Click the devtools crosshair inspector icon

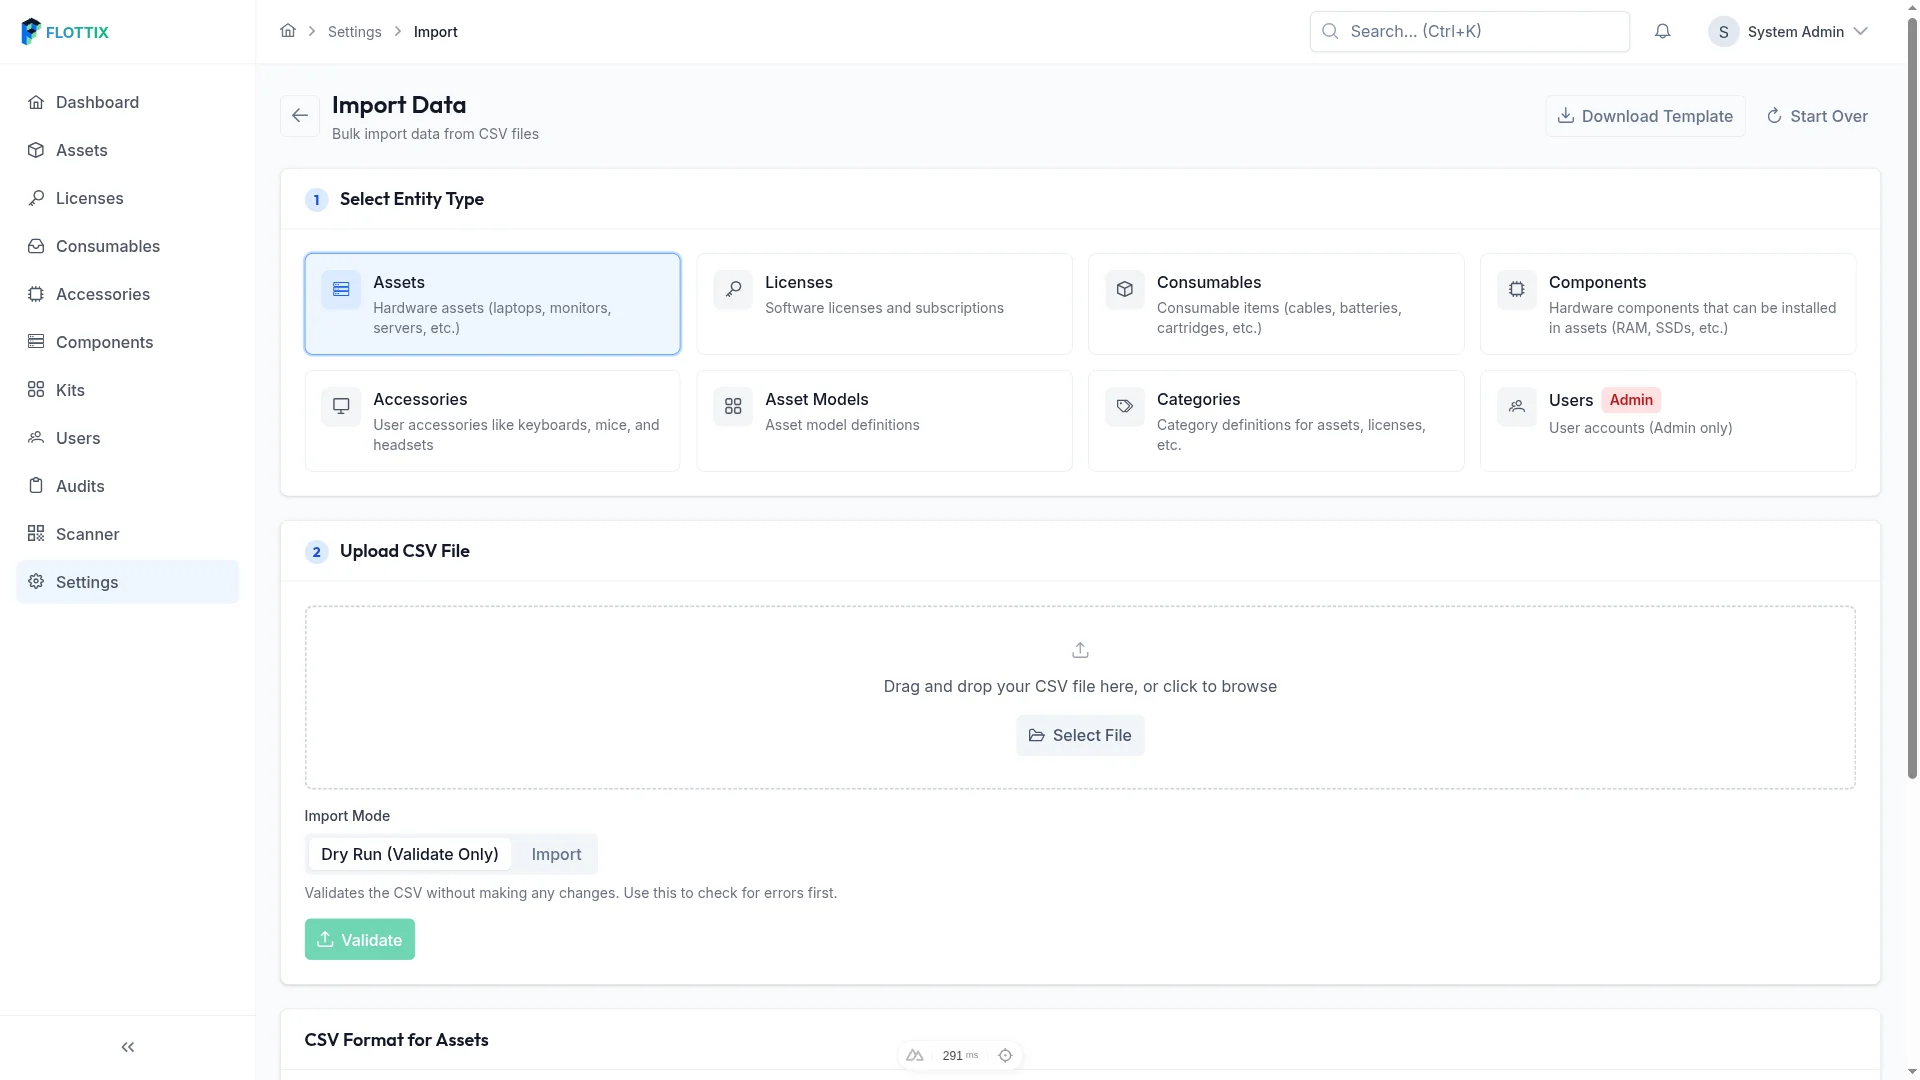pyautogui.click(x=1006, y=1055)
